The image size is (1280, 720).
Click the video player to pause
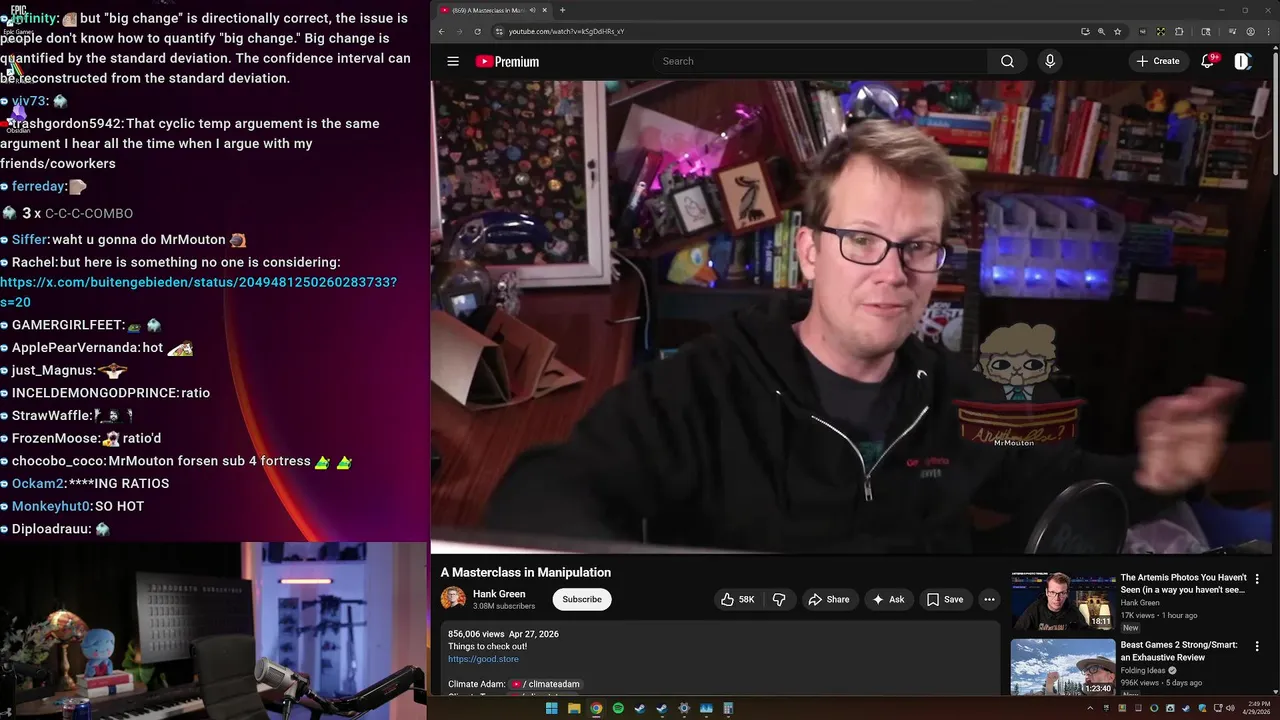(851, 316)
